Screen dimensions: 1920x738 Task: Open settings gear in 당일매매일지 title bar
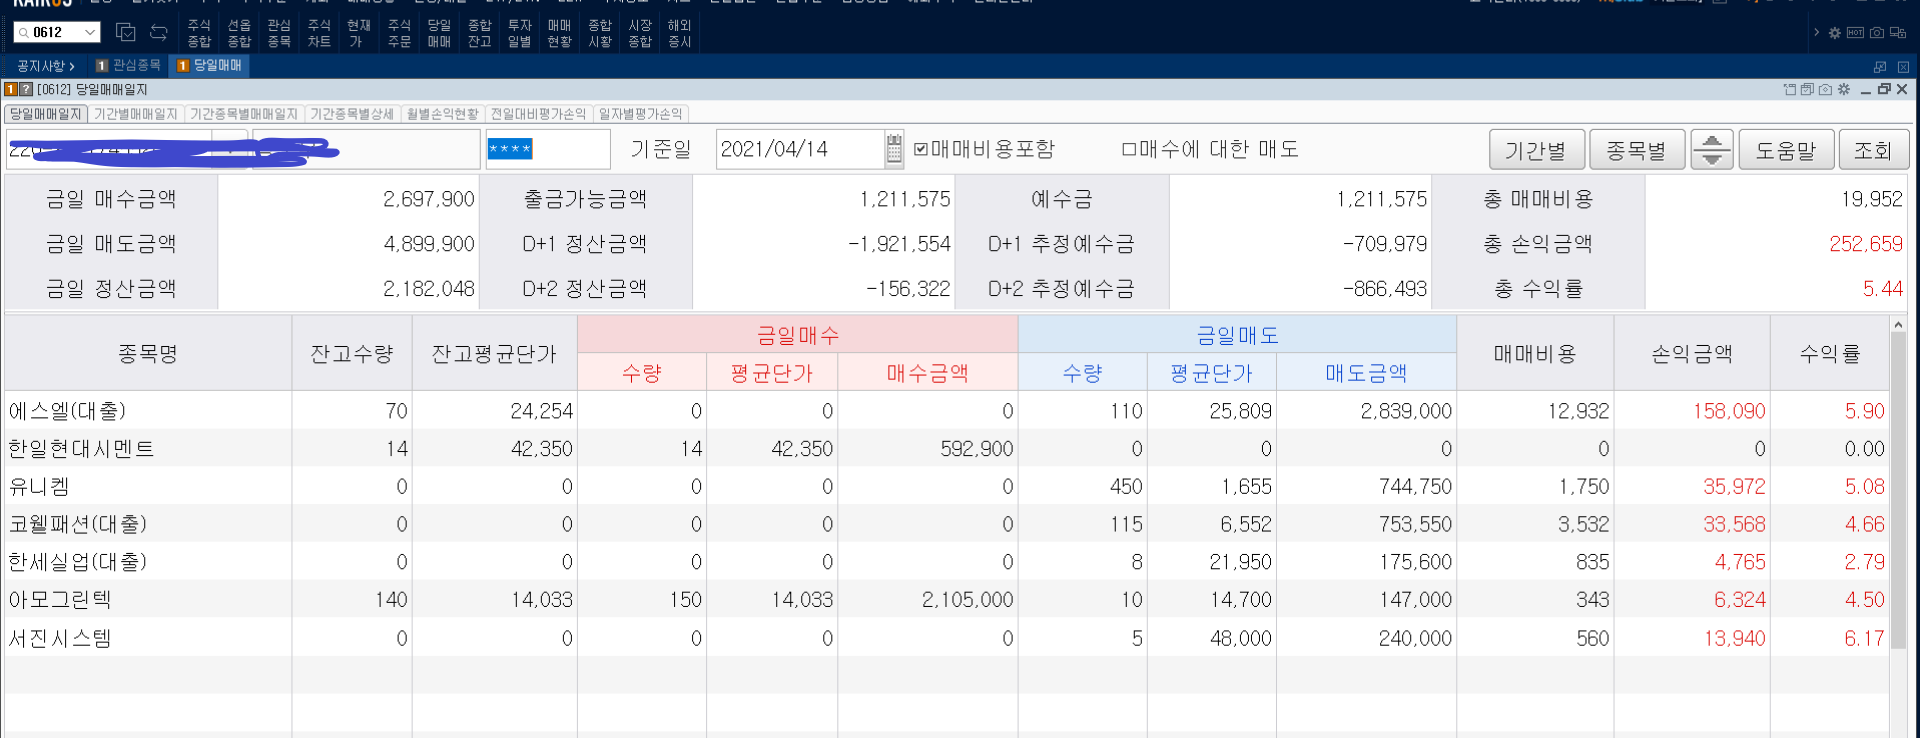pyautogui.click(x=1843, y=89)
